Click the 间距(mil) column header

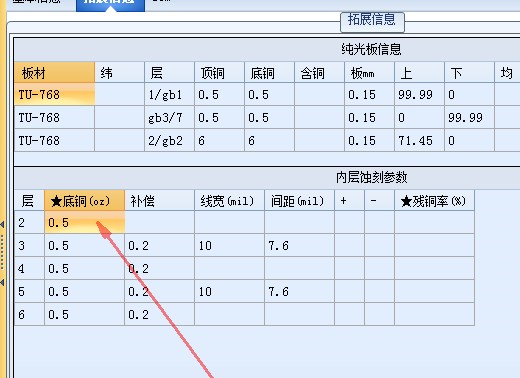pyautogui.click(x=299, y=201)
